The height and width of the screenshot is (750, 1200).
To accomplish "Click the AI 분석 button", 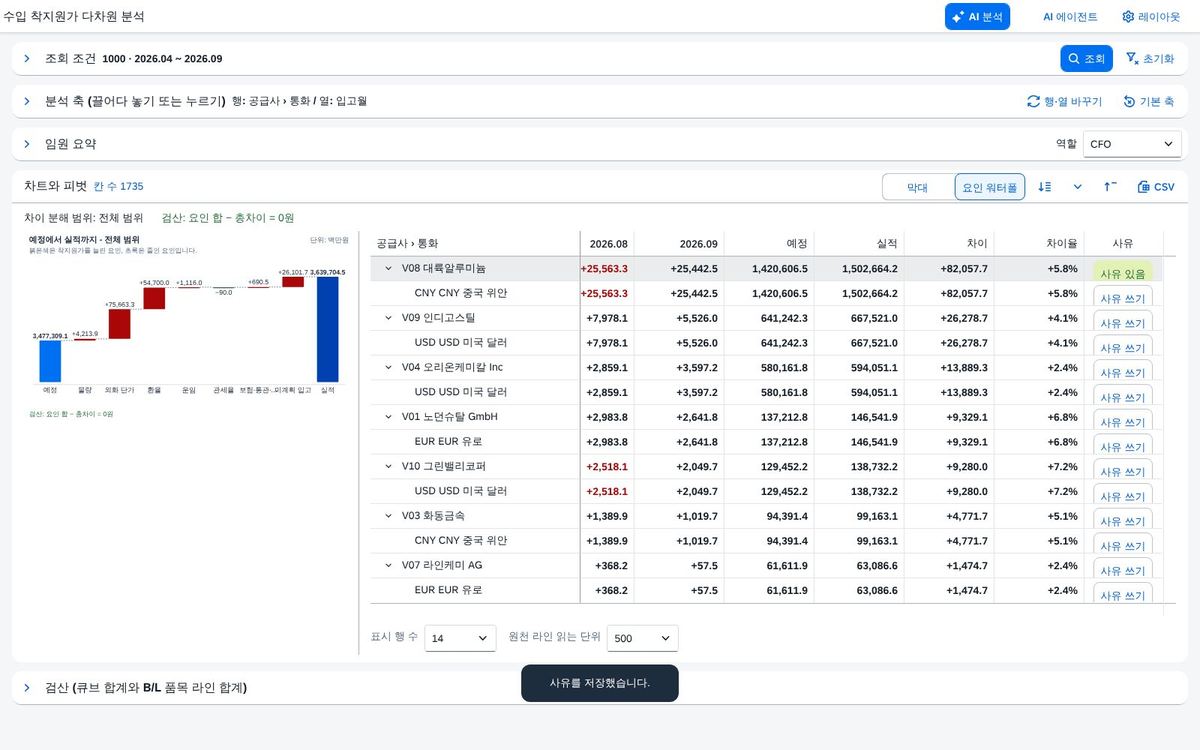I will (977, 16).
